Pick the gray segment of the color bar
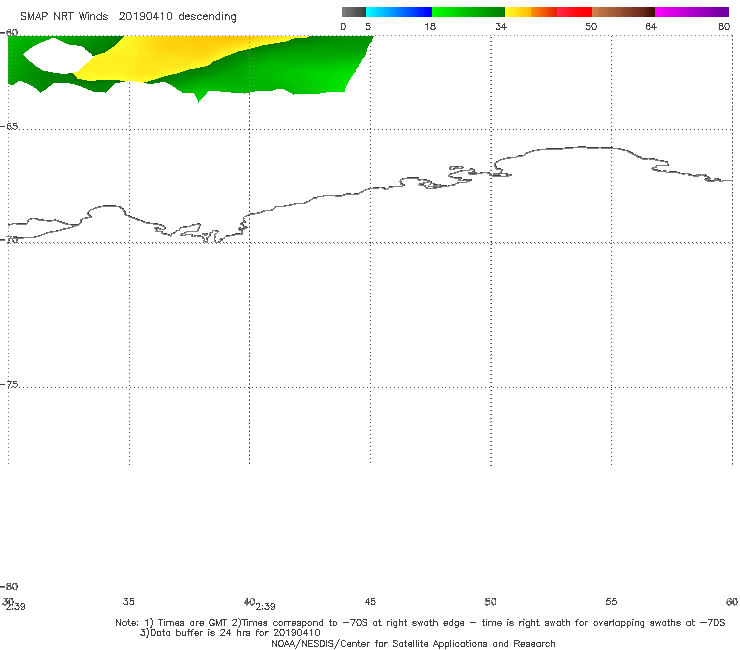Screen dimensions: 740x650 point(354,12)
